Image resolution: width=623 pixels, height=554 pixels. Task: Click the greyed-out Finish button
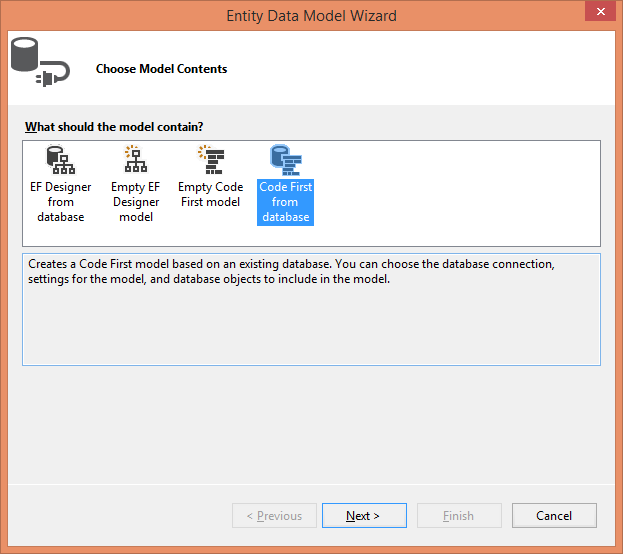coord(459,515)
